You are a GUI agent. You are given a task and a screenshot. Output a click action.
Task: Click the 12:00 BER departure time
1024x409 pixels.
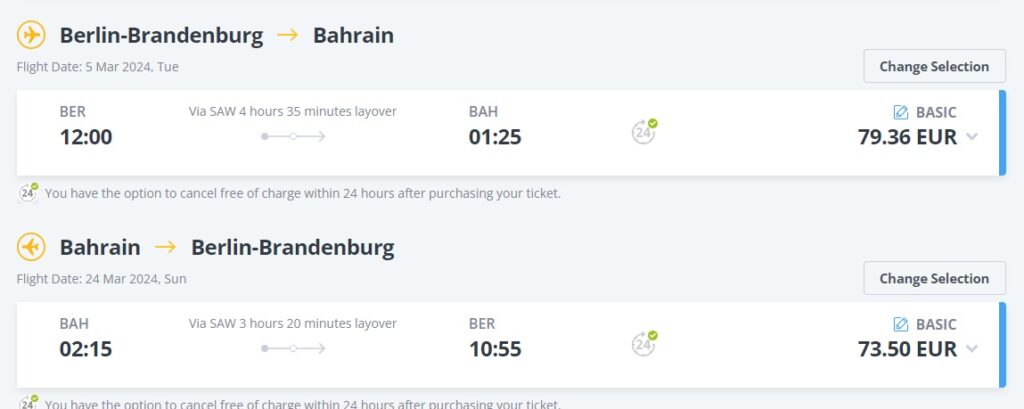[x=86, y=137]
